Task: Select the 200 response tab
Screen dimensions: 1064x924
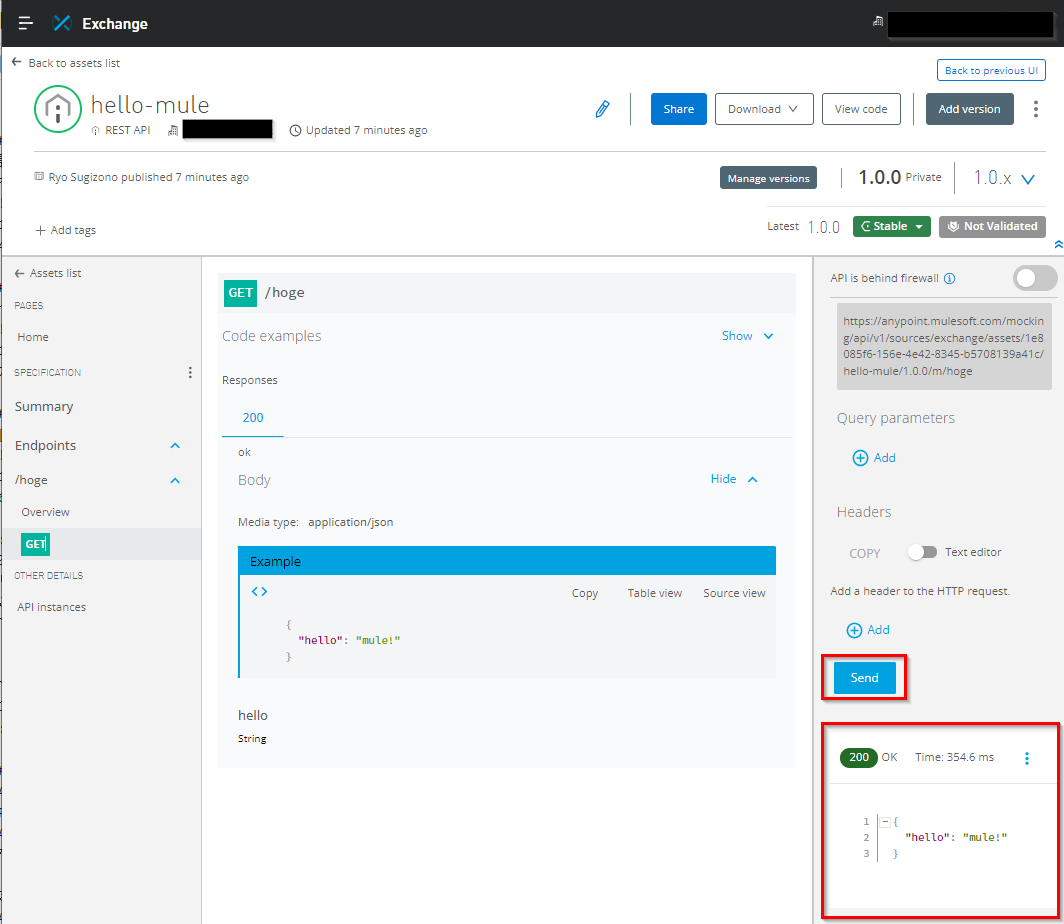Action: 252,417
